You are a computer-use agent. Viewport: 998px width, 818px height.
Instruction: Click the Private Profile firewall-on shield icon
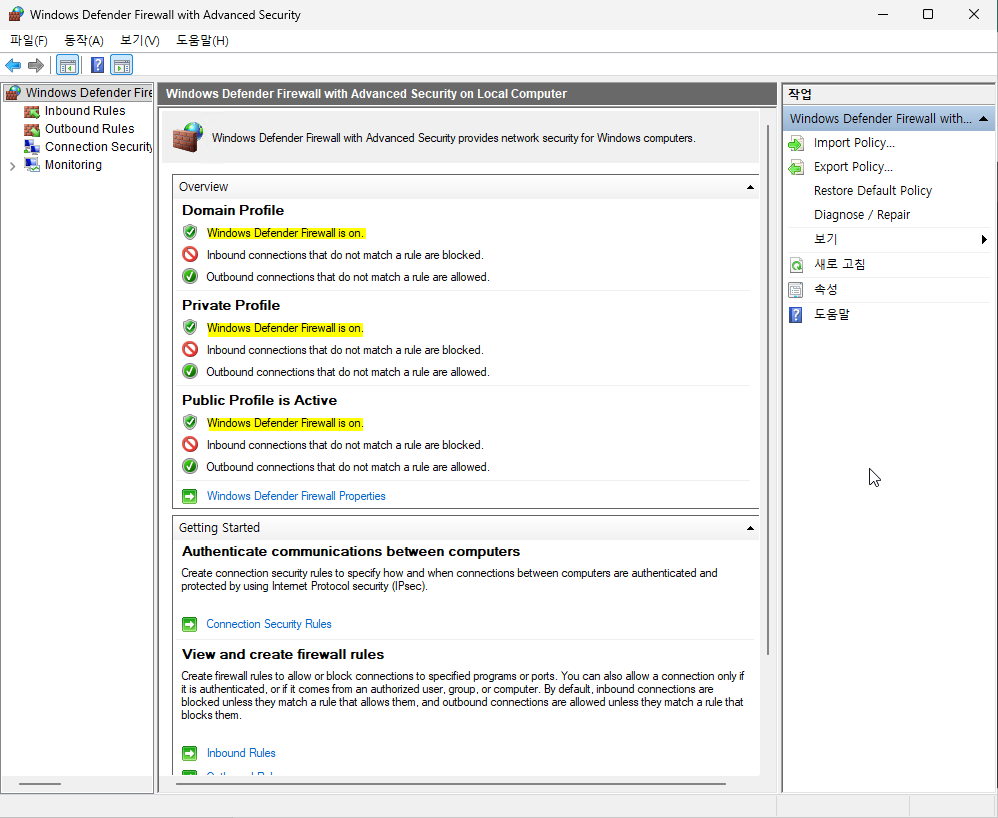[x=190, y=327]
